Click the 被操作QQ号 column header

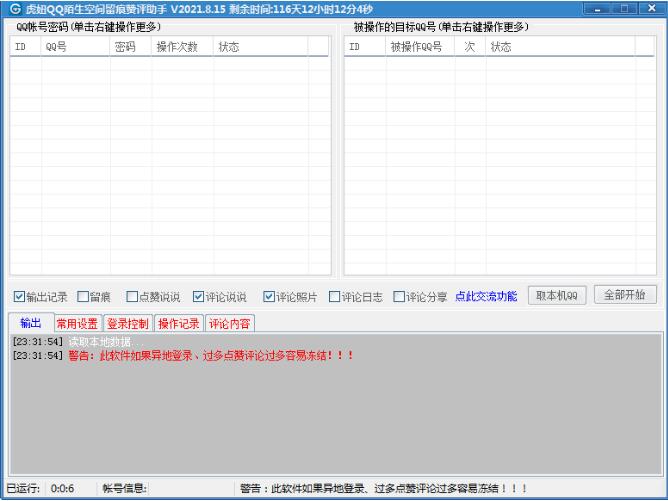[420, 46]
